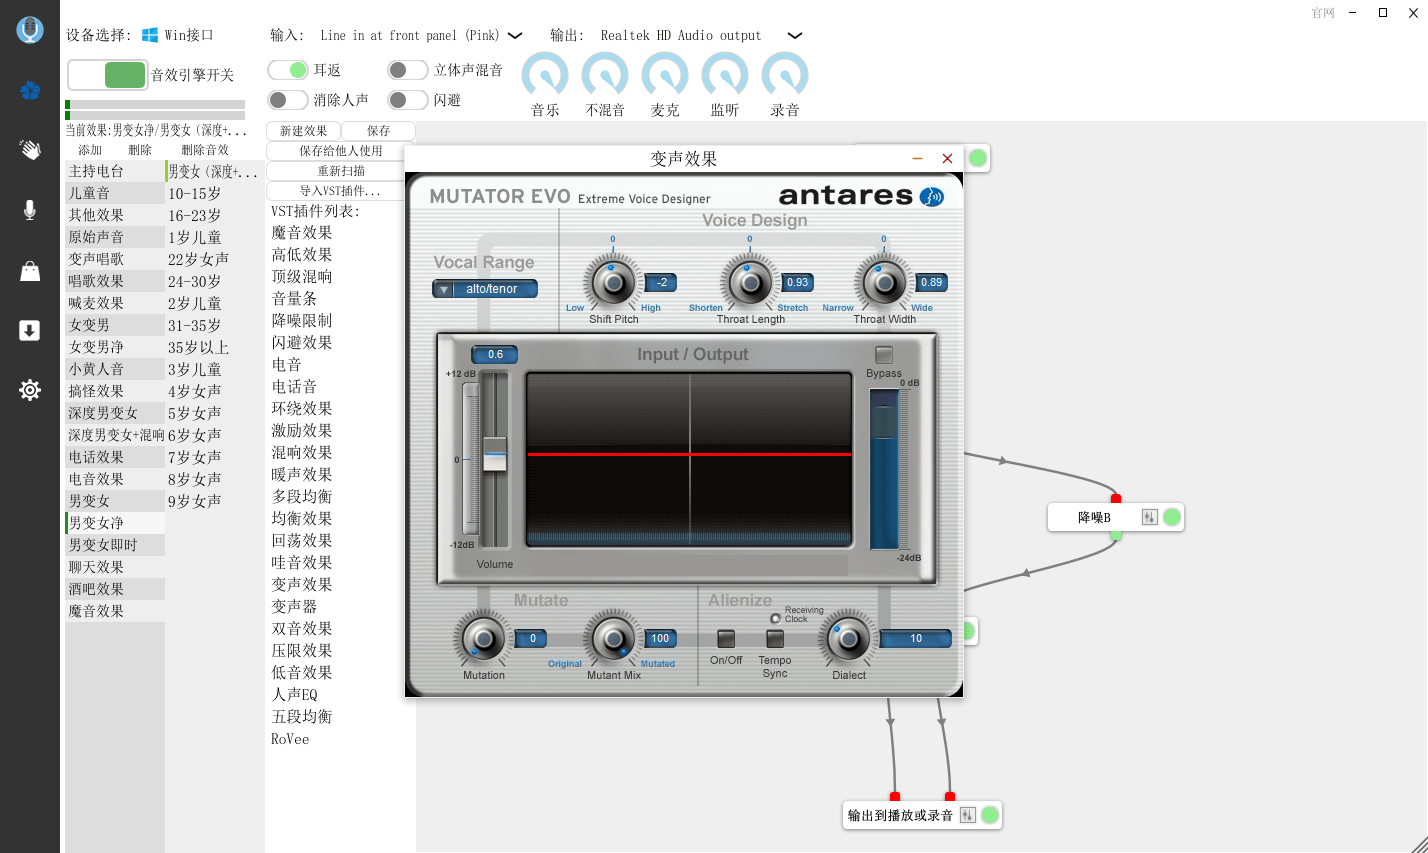Open the download icon in the sidebar
This screenshot has width=1428, height=853.
(x=30, y=330)
